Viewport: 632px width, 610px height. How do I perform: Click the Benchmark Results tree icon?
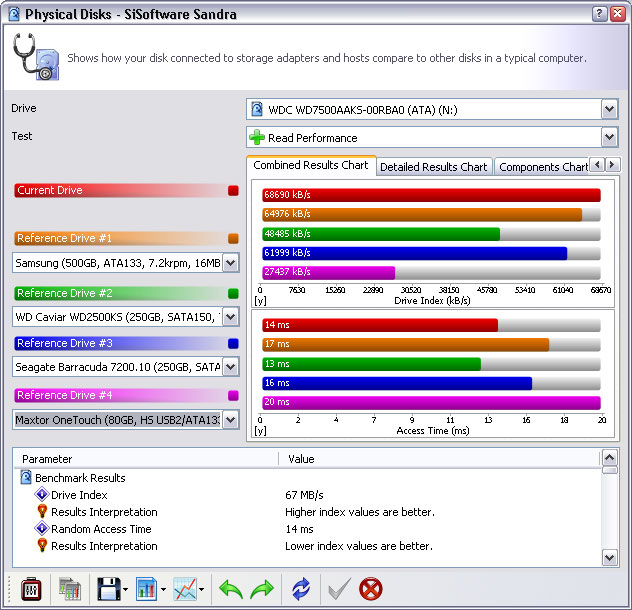coord(26,477)
